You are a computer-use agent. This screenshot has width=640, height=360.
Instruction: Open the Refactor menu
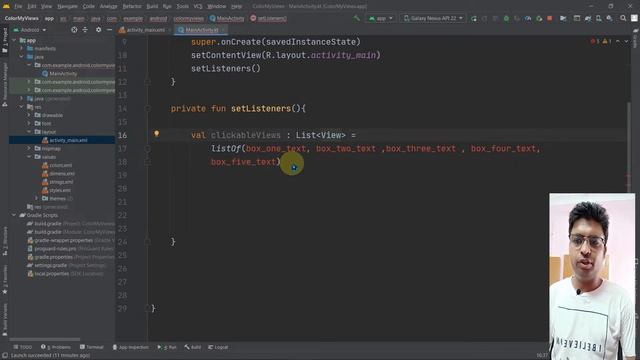[x=132, y=7]
